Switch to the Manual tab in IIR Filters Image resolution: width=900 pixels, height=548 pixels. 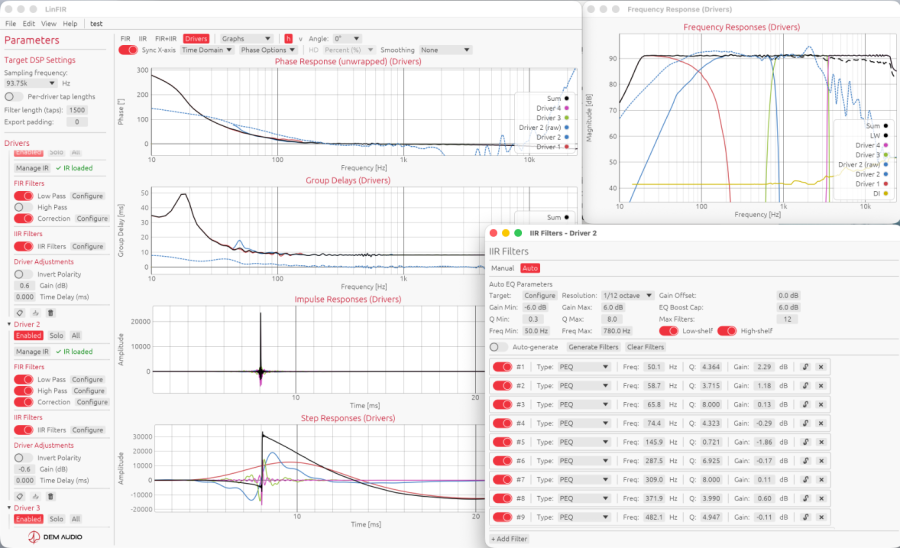point(502,268)
